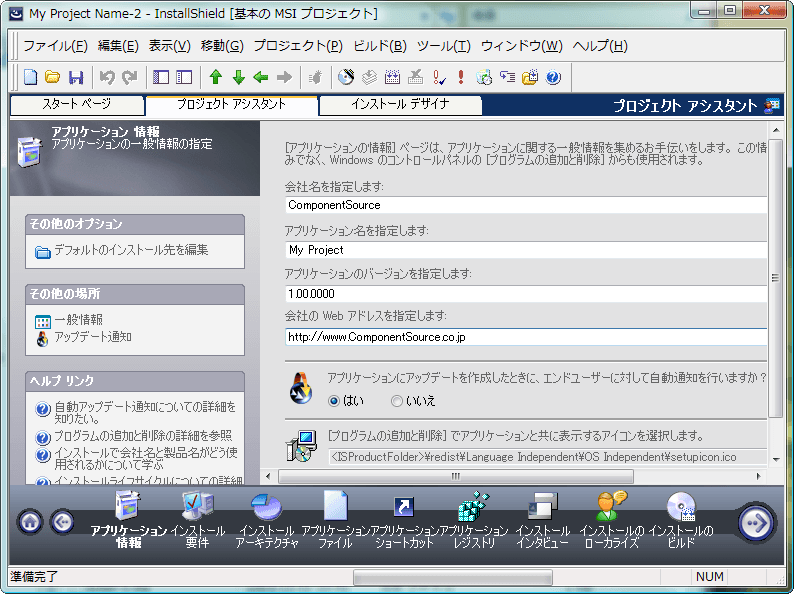Click the version field 1.00.0000
The width and height of the screenshot is (794, 594).
coord(526,294)
